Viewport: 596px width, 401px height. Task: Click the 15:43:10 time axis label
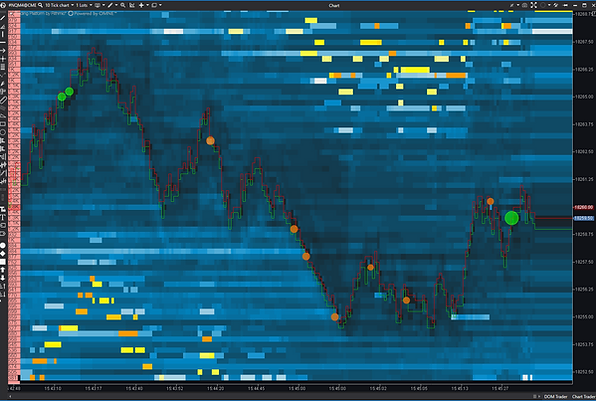tap(52, 388)
